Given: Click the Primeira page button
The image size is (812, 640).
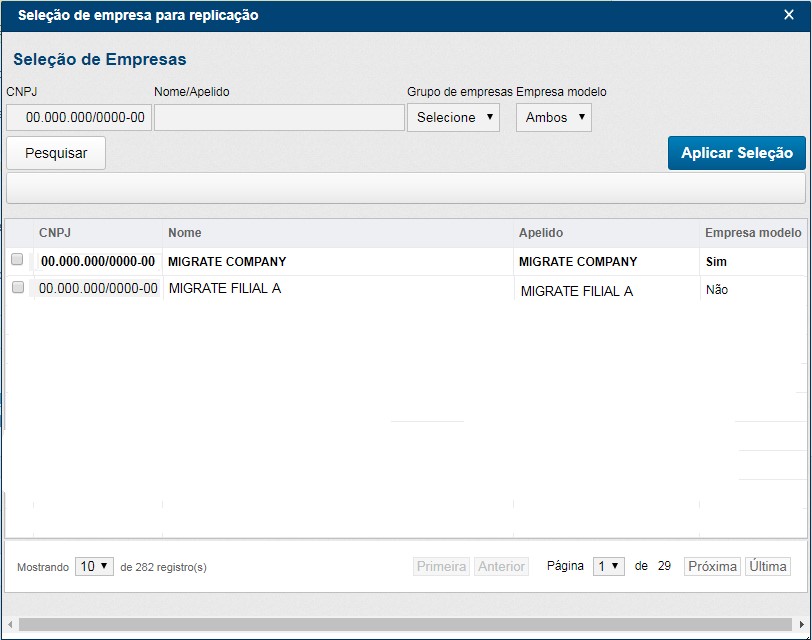Looking at the screenshot, I should [x=441, y=566].
